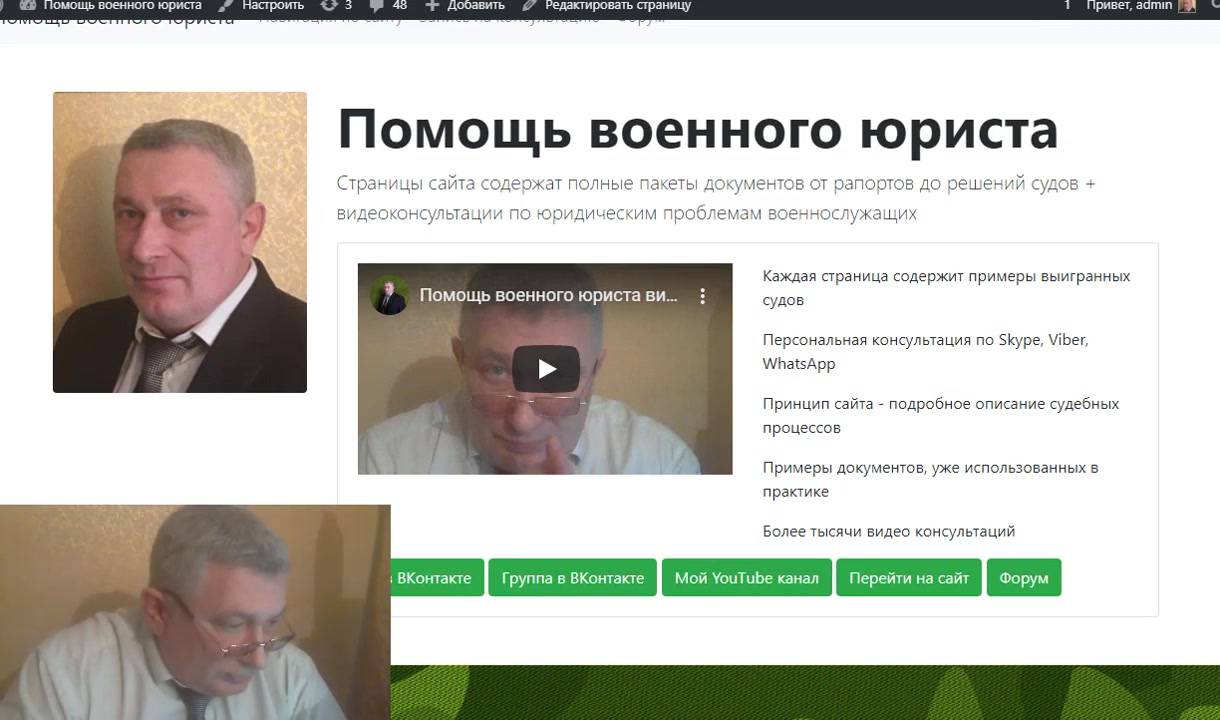Open 'Мой YouTube канал' button
The width and height of the screenshot is (1220, 720).
(746, 578)
